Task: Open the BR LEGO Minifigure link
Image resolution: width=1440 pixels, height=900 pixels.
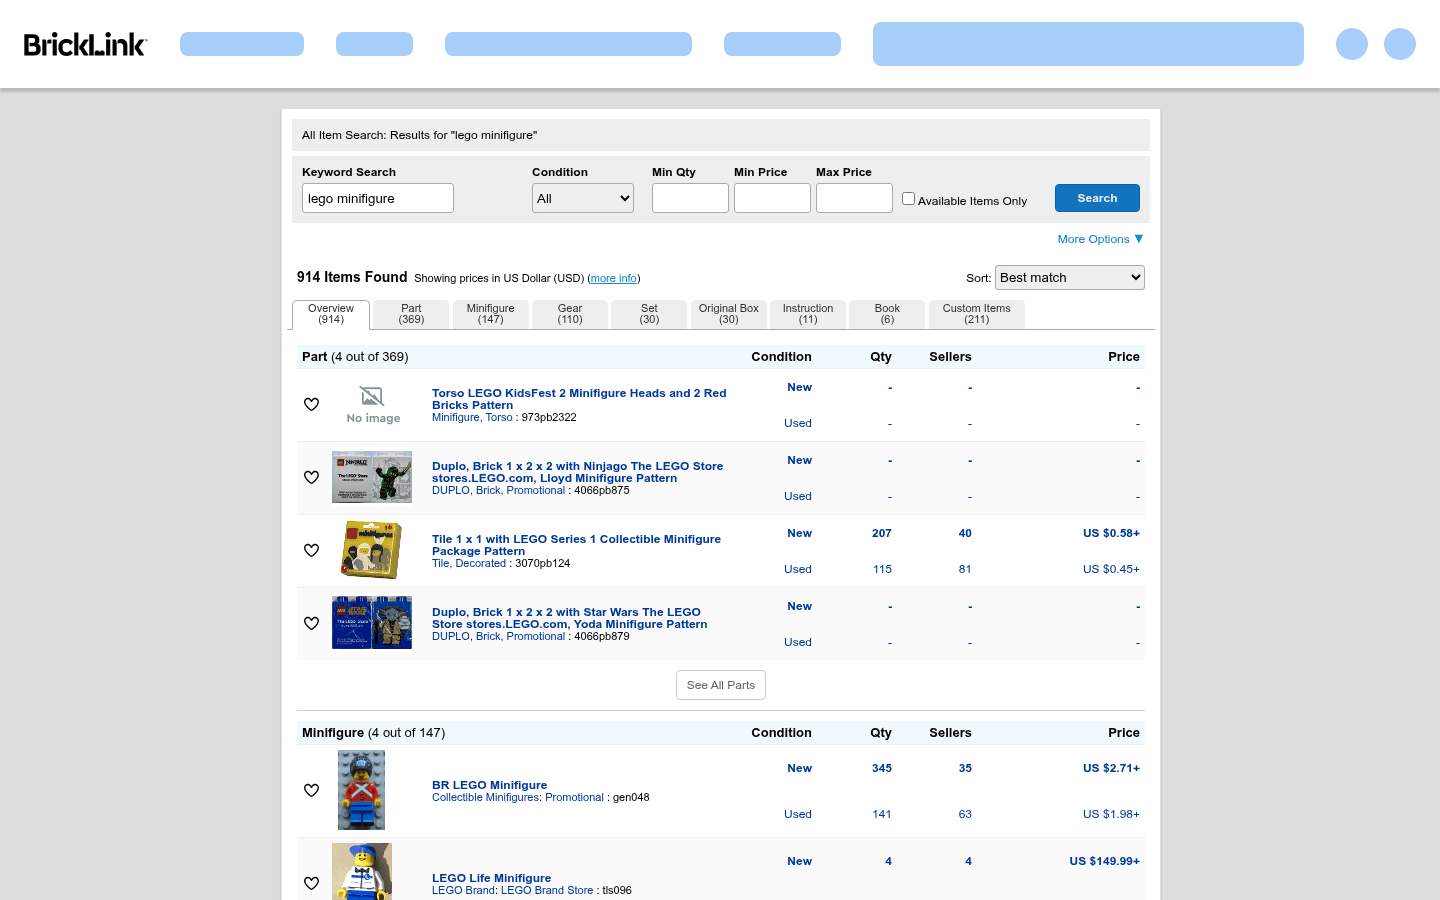Action: (489, 785)
